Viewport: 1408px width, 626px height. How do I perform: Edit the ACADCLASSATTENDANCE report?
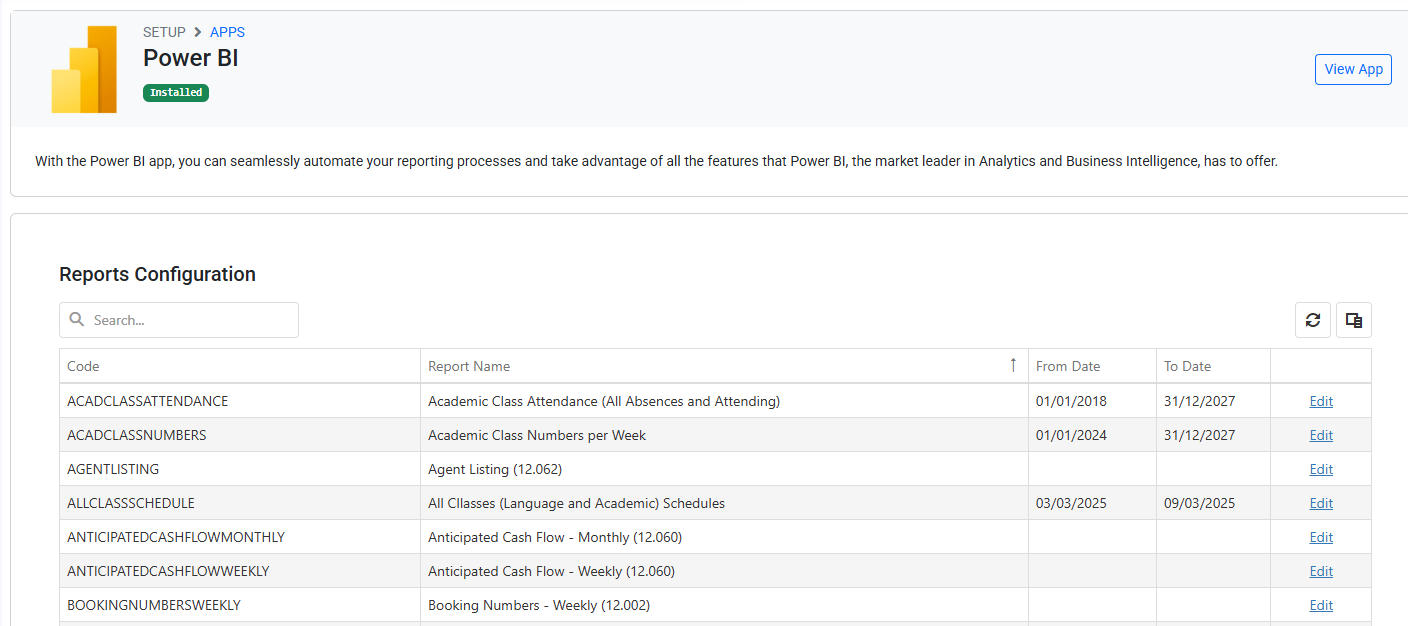1321,401
